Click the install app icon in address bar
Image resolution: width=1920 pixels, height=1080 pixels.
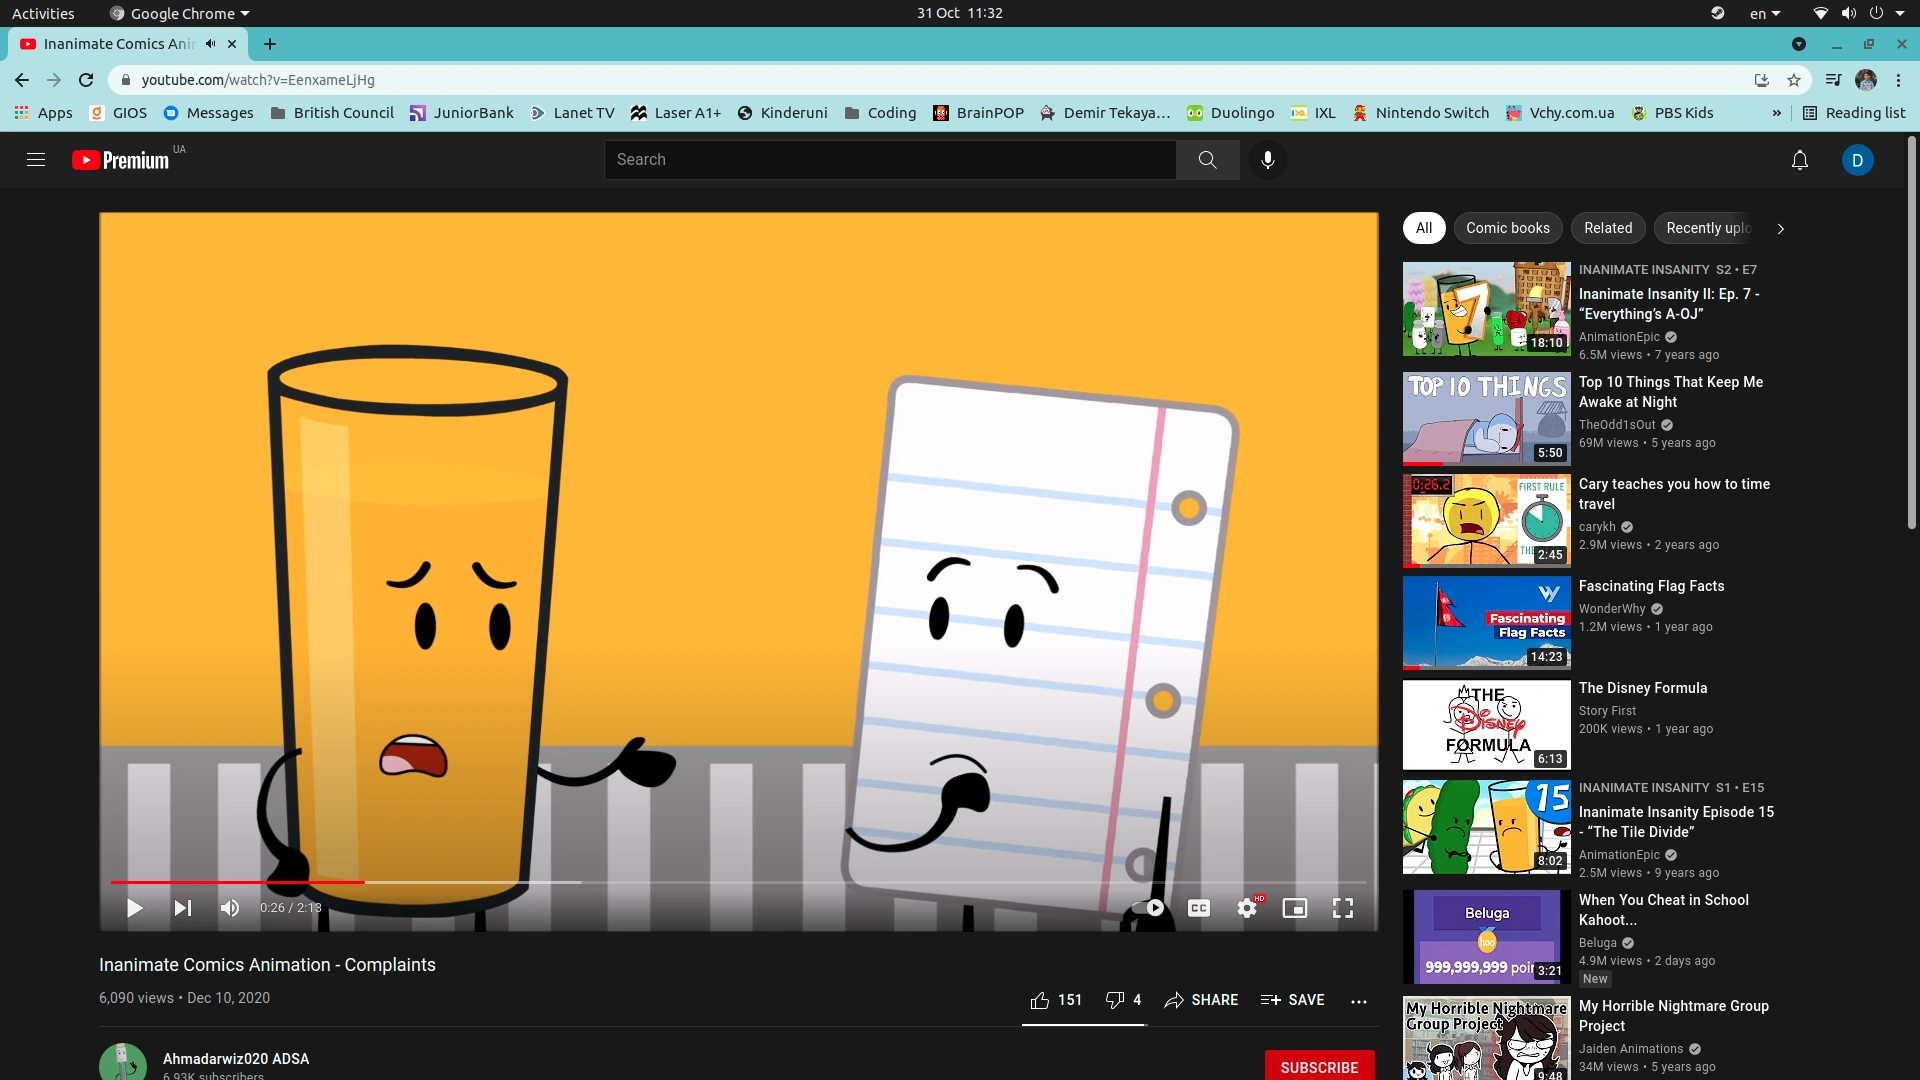(x=1762, y=80)
